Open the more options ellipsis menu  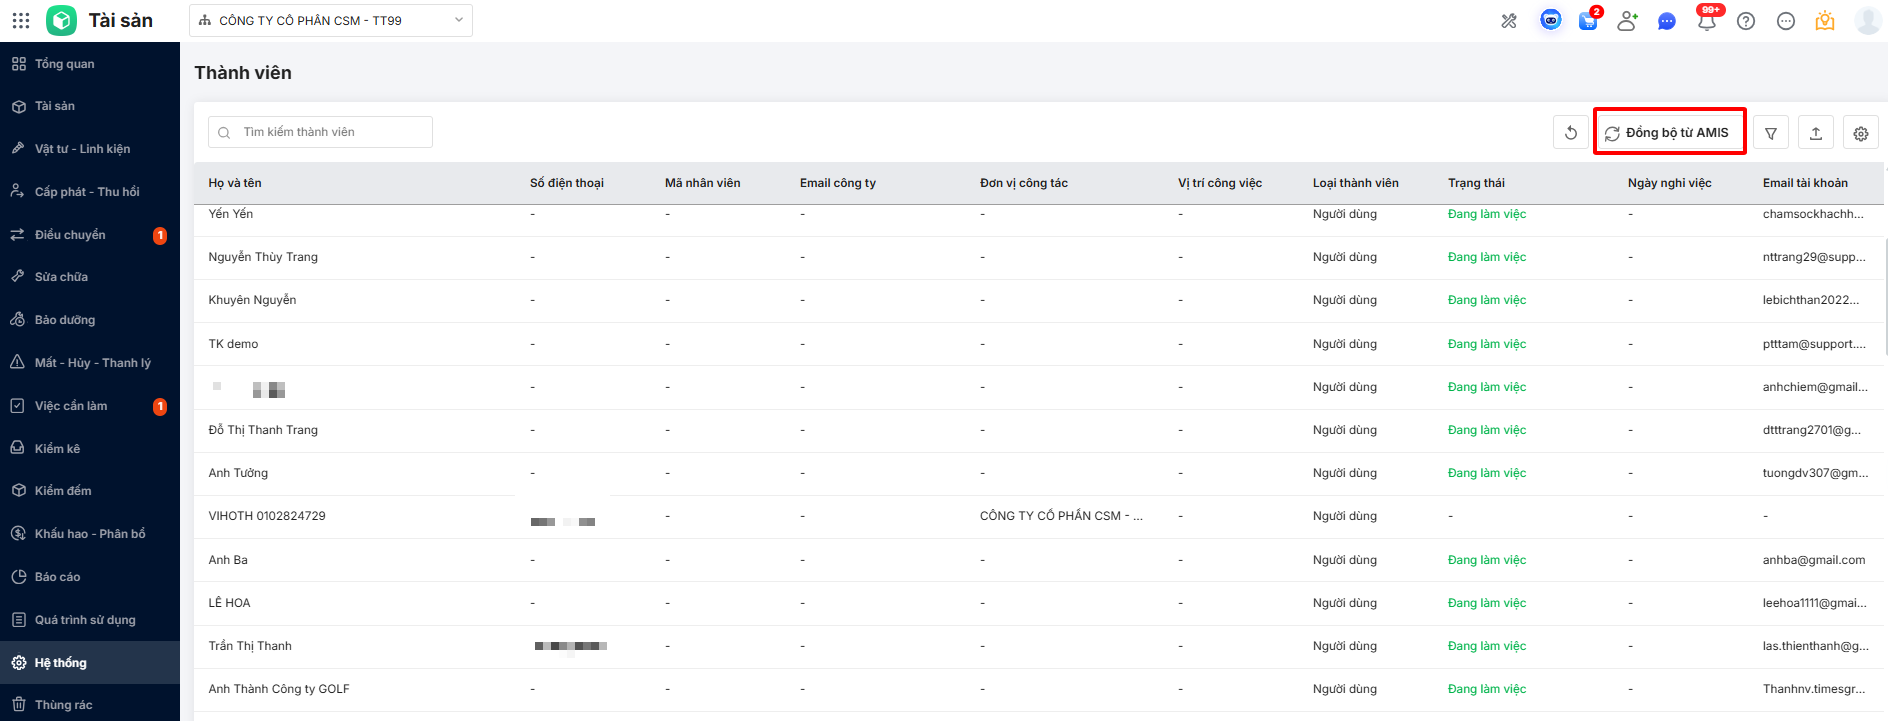[1785, 21]
